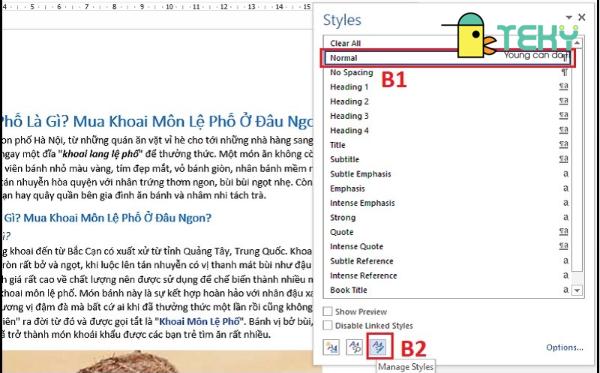Apply the Heading 2 style
This screenshot has width=600, height=373.
[447, 101]
